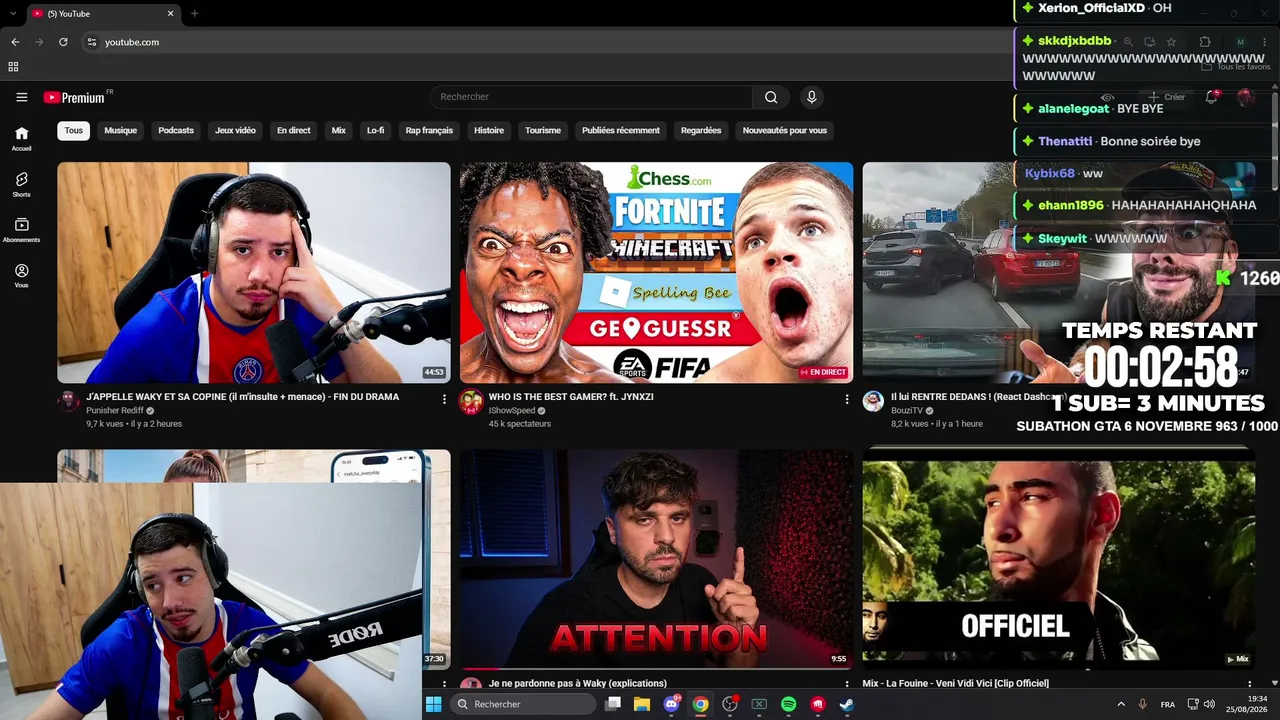This screenshot has width=1280, height=720.
Task: Select the Tous filter chip
Action: (x=74, y=130)
